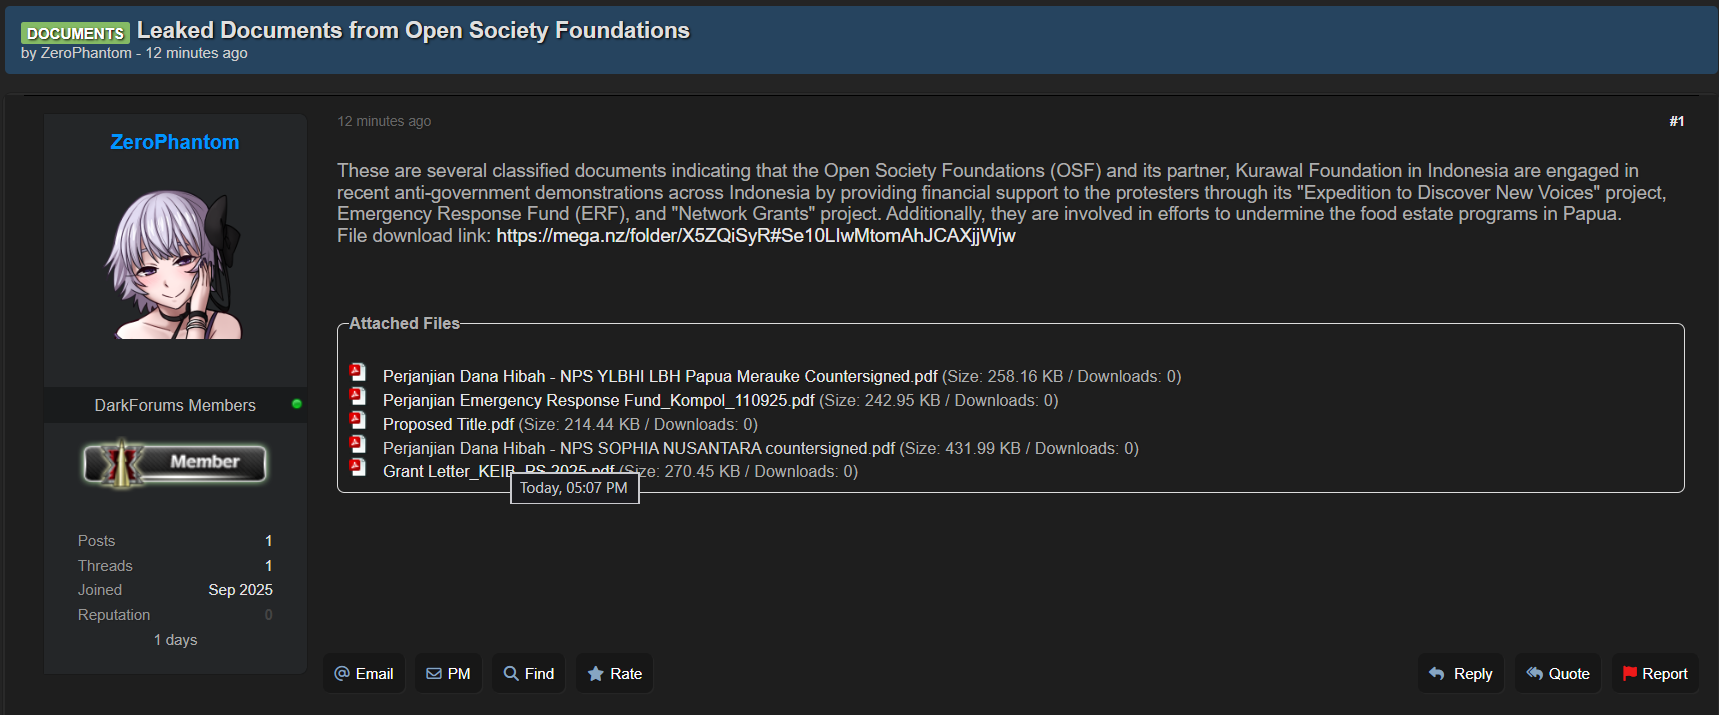Click the Member rank badge
Image resolution: width=1719 pixels, height=715 pixels.
tap(175, 463)
